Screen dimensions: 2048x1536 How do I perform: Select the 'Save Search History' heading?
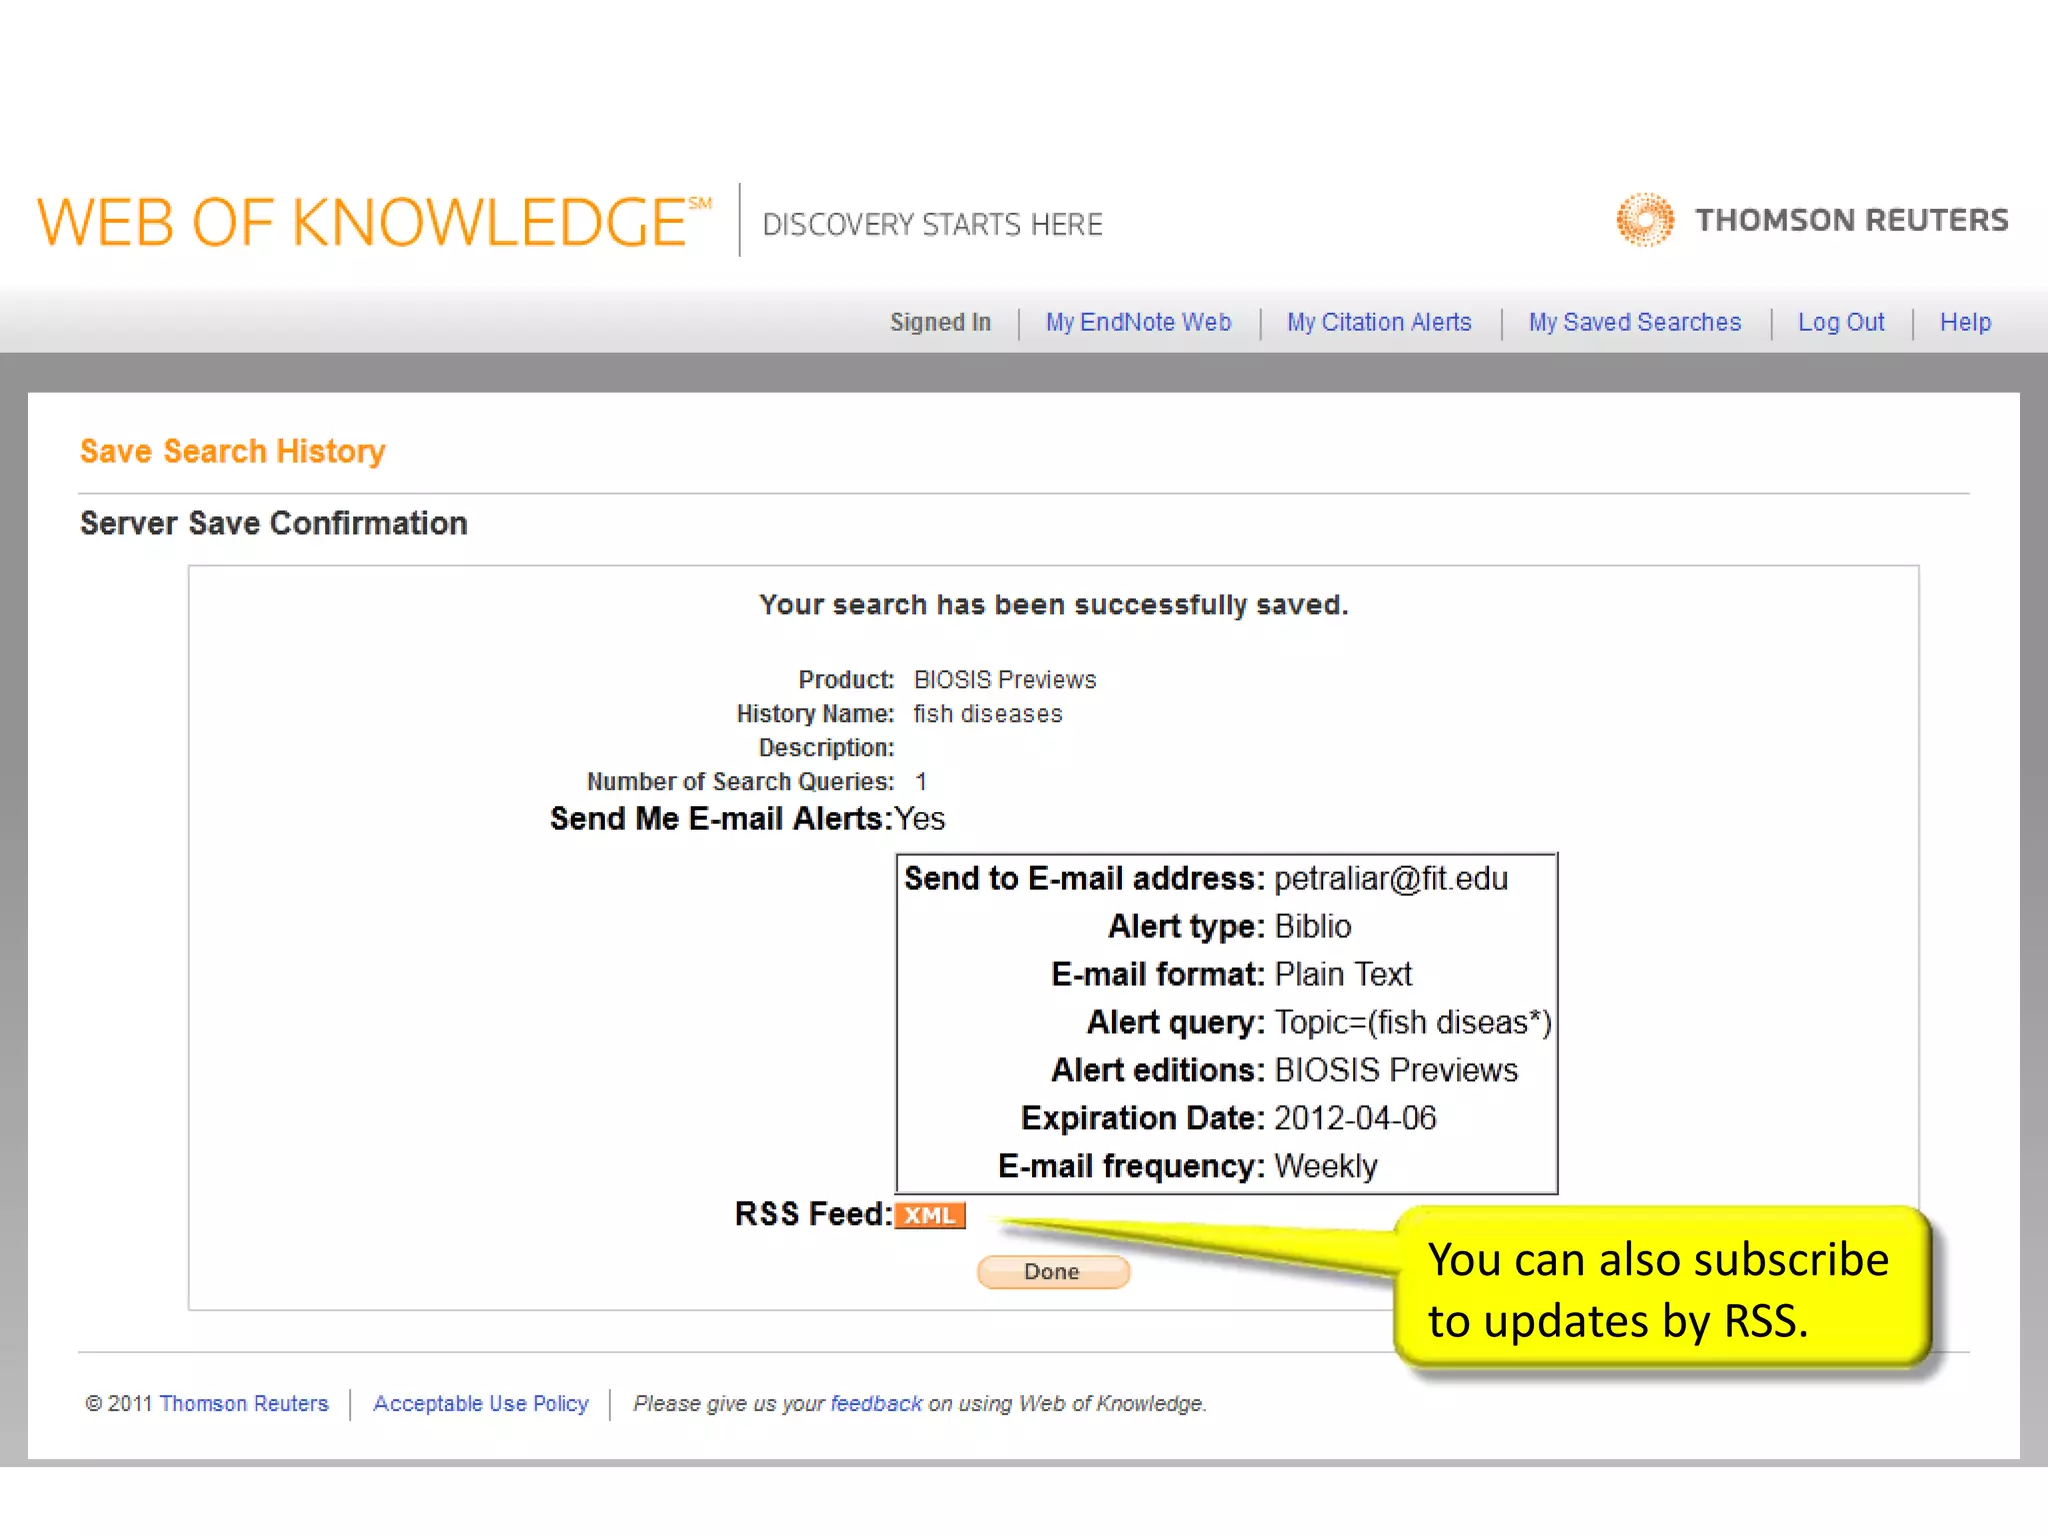[x=232, y=451]
